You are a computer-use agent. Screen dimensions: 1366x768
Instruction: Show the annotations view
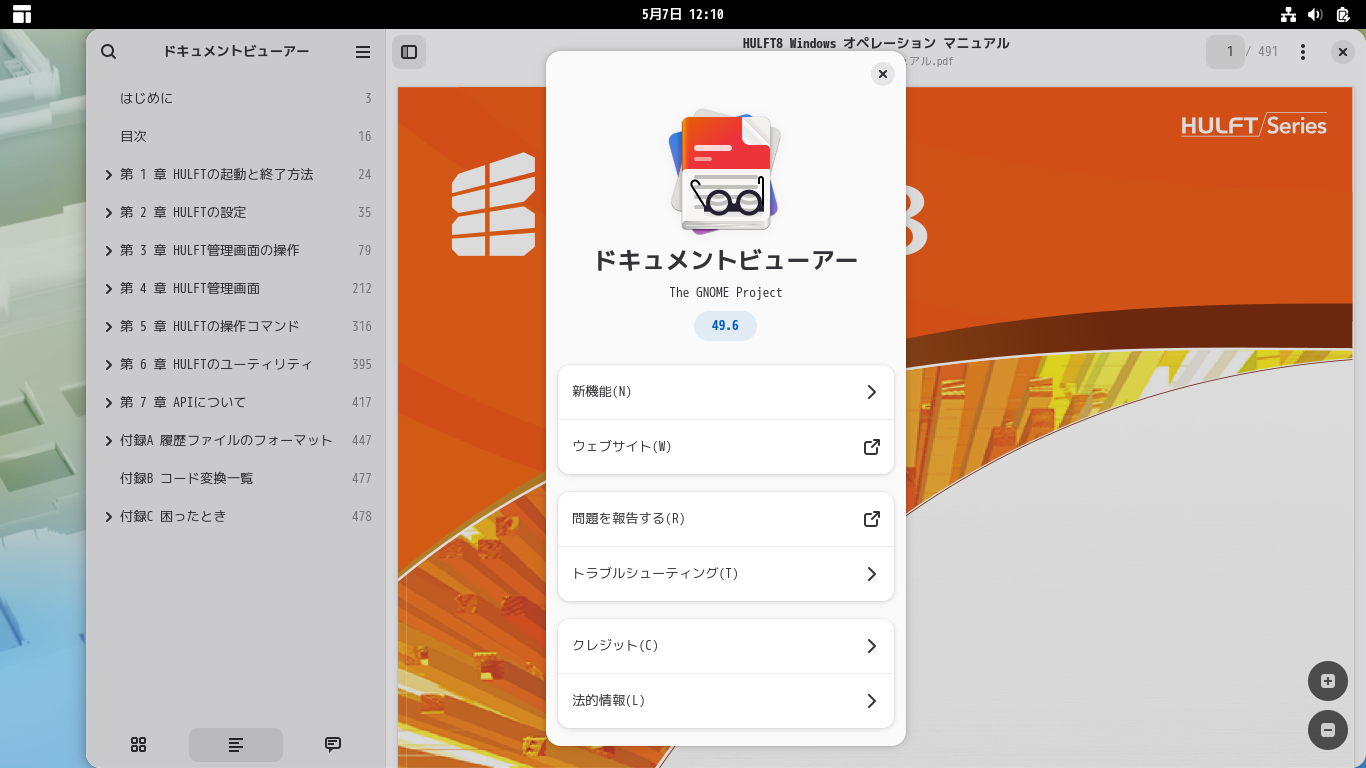333,744
